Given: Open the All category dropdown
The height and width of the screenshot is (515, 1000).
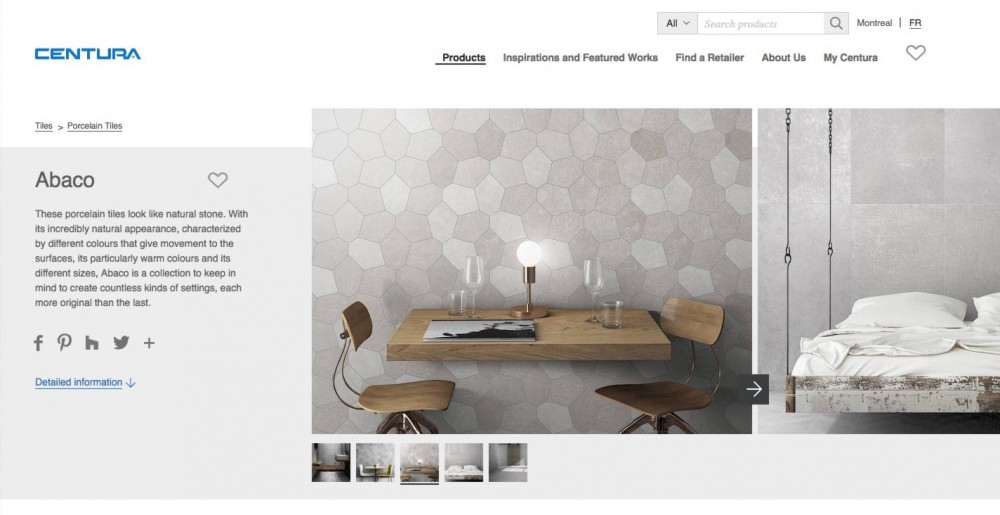Looking at the screenshot, I should pos(677,24).
